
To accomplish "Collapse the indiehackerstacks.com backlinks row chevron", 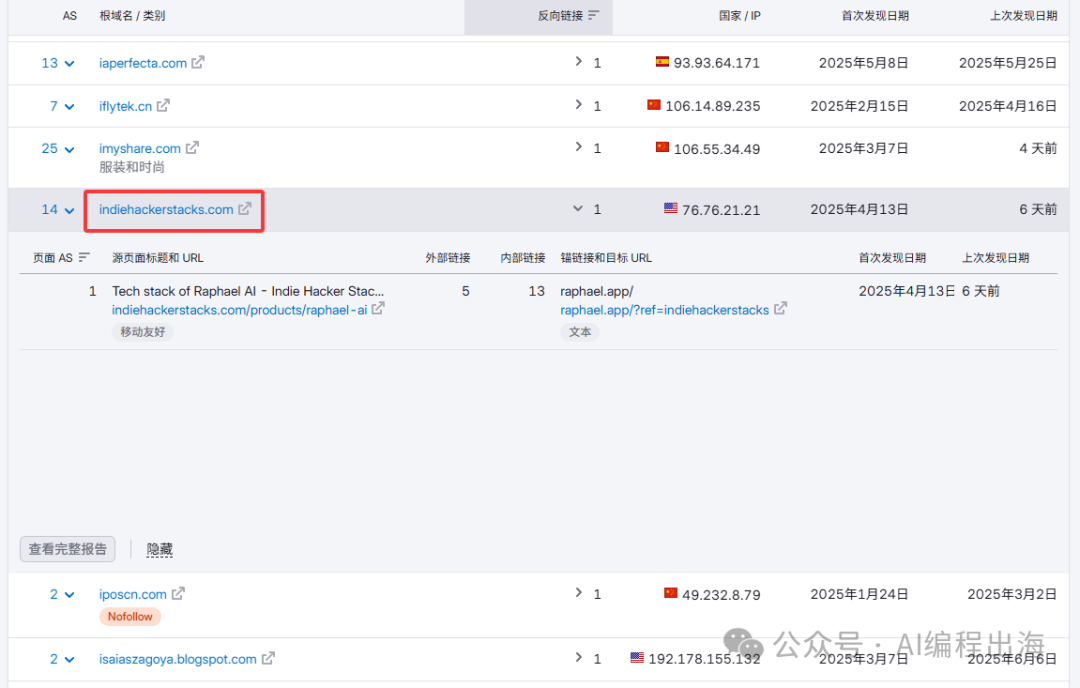I will pos(578,209).
